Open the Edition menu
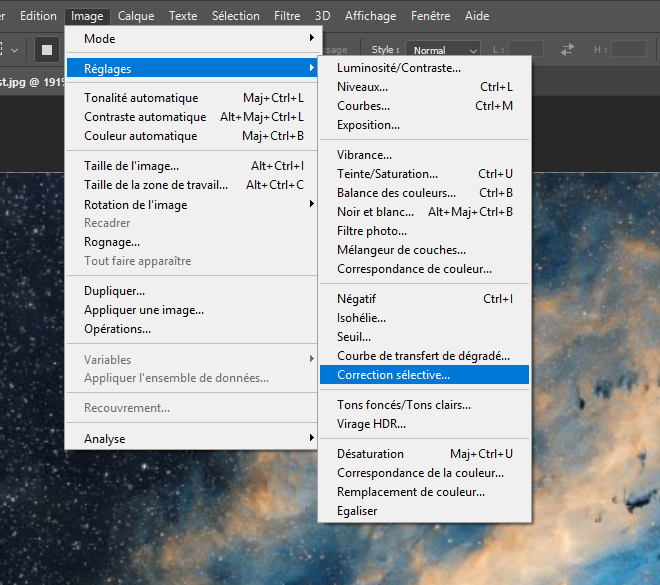The image size is (660, 585). point(38,16)
